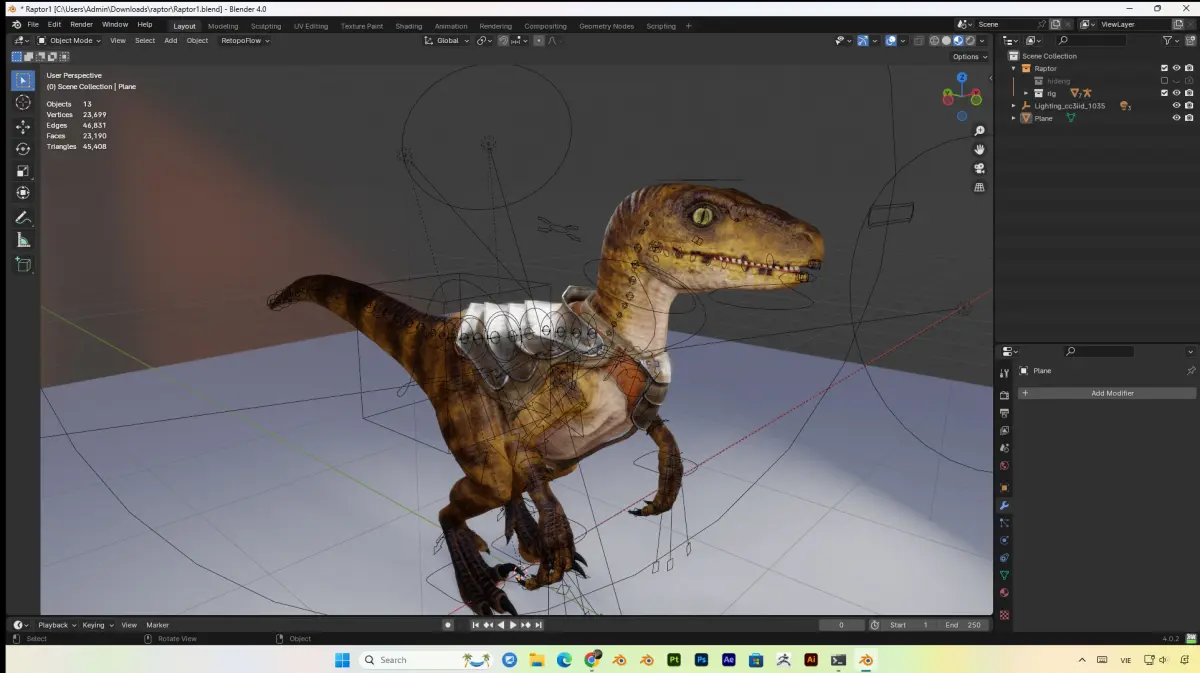Pick the Rotate tool

coord(23,149)
